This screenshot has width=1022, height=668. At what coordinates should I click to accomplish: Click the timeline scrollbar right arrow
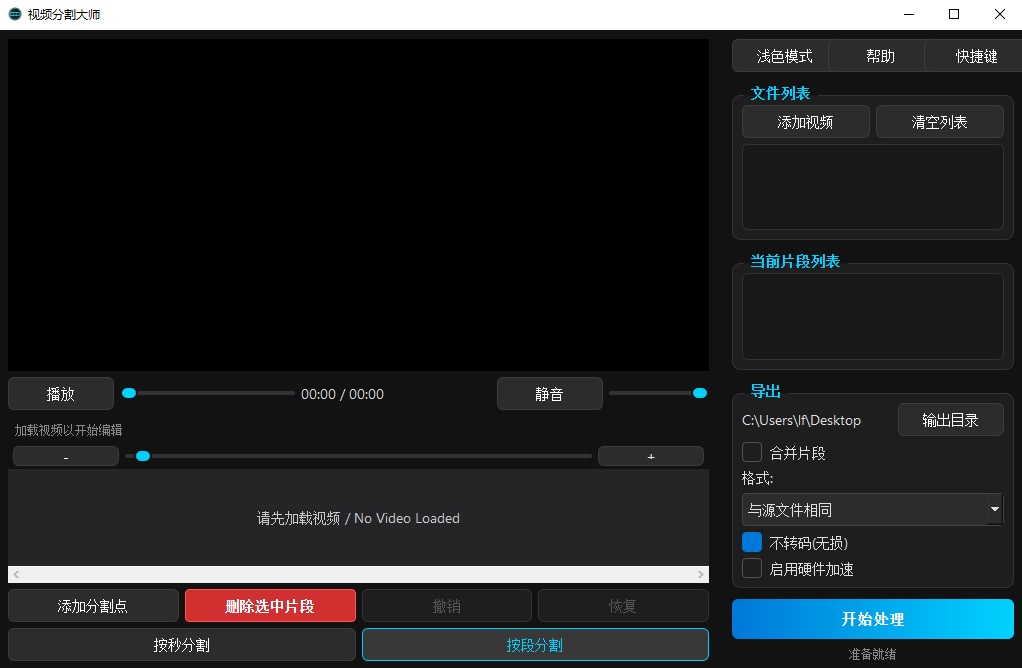(x=700, y=575)
